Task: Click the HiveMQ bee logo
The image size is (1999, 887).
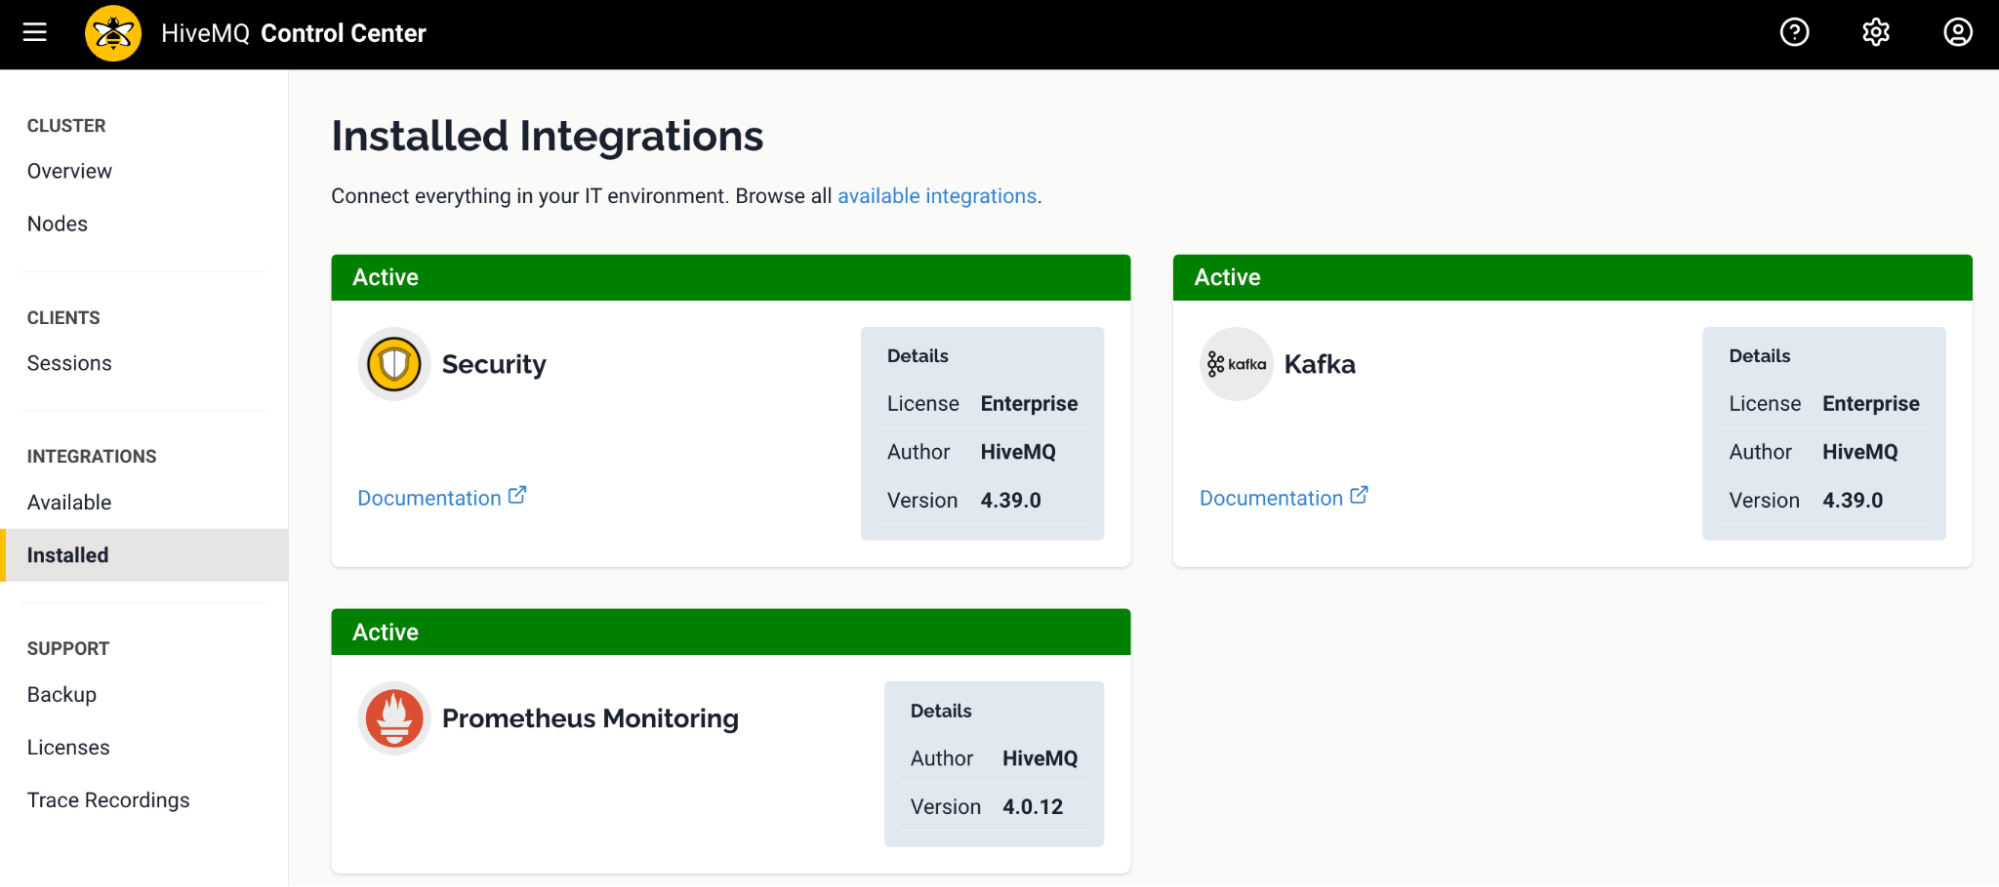Action: click(113, 33)
